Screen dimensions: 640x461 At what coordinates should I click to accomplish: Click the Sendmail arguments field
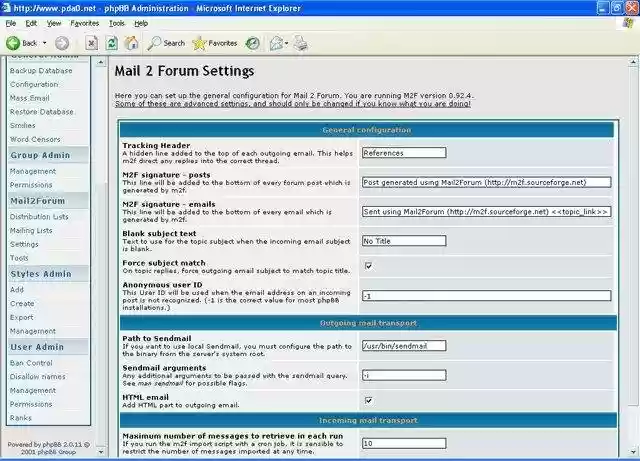click(404, 375)
